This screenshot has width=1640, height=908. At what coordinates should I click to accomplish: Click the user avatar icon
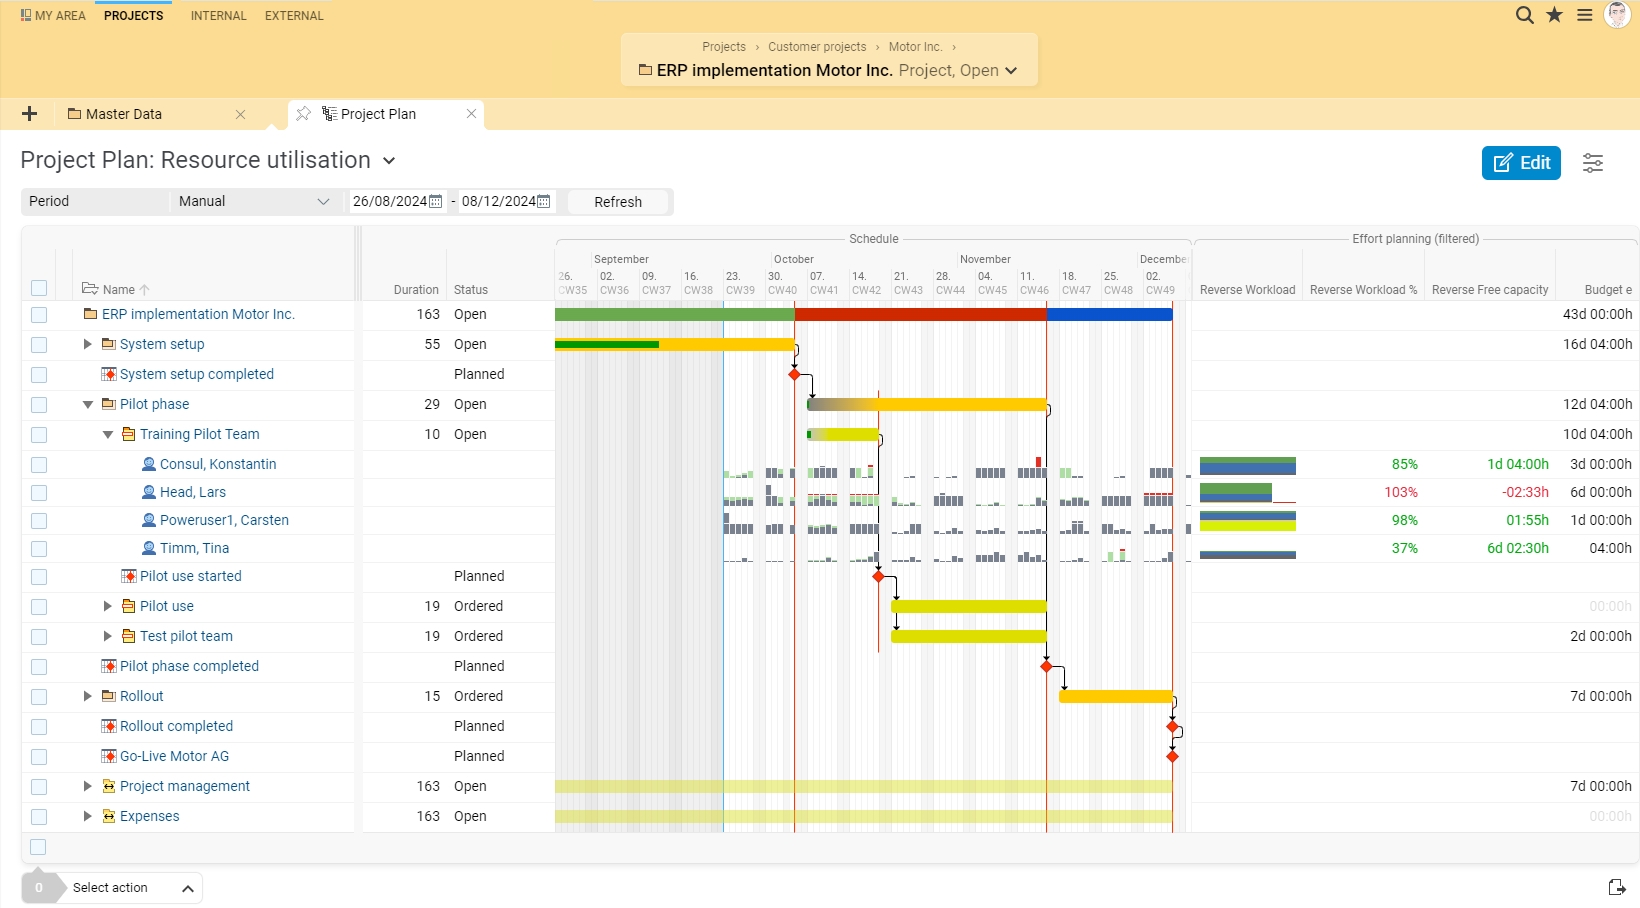point(1617,15)
